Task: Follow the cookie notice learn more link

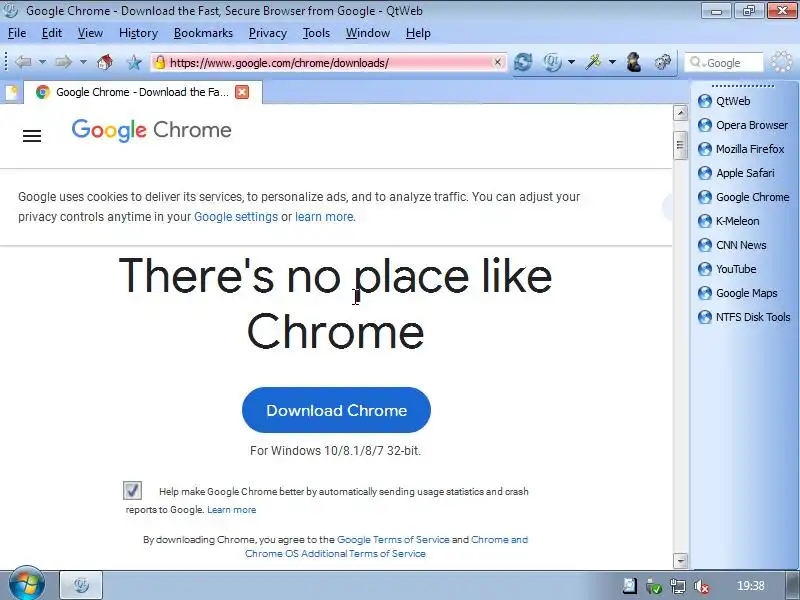Action: tap(324, 217)
